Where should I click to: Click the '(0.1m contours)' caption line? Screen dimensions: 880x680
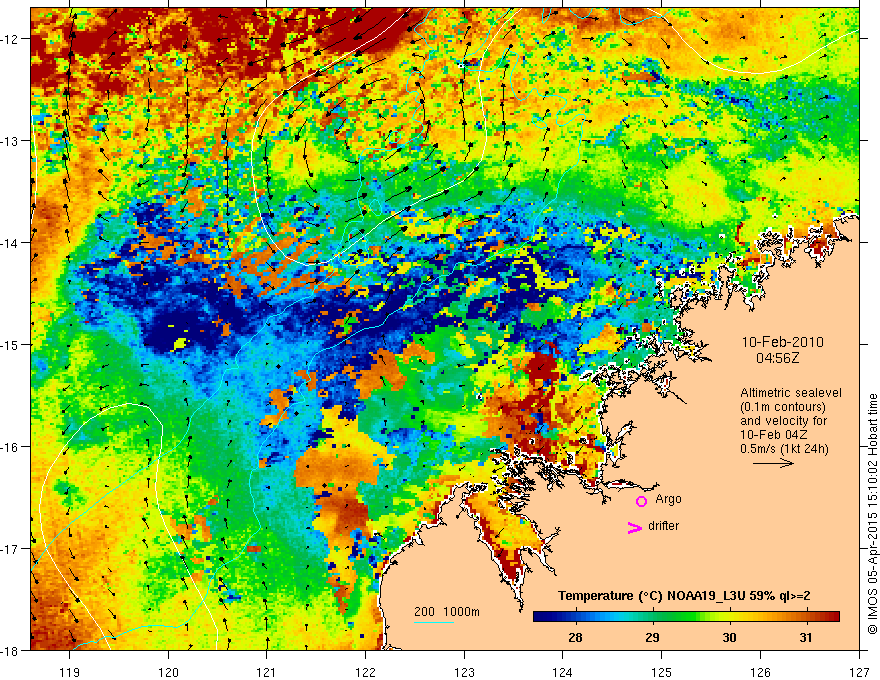tap(783, 407)
